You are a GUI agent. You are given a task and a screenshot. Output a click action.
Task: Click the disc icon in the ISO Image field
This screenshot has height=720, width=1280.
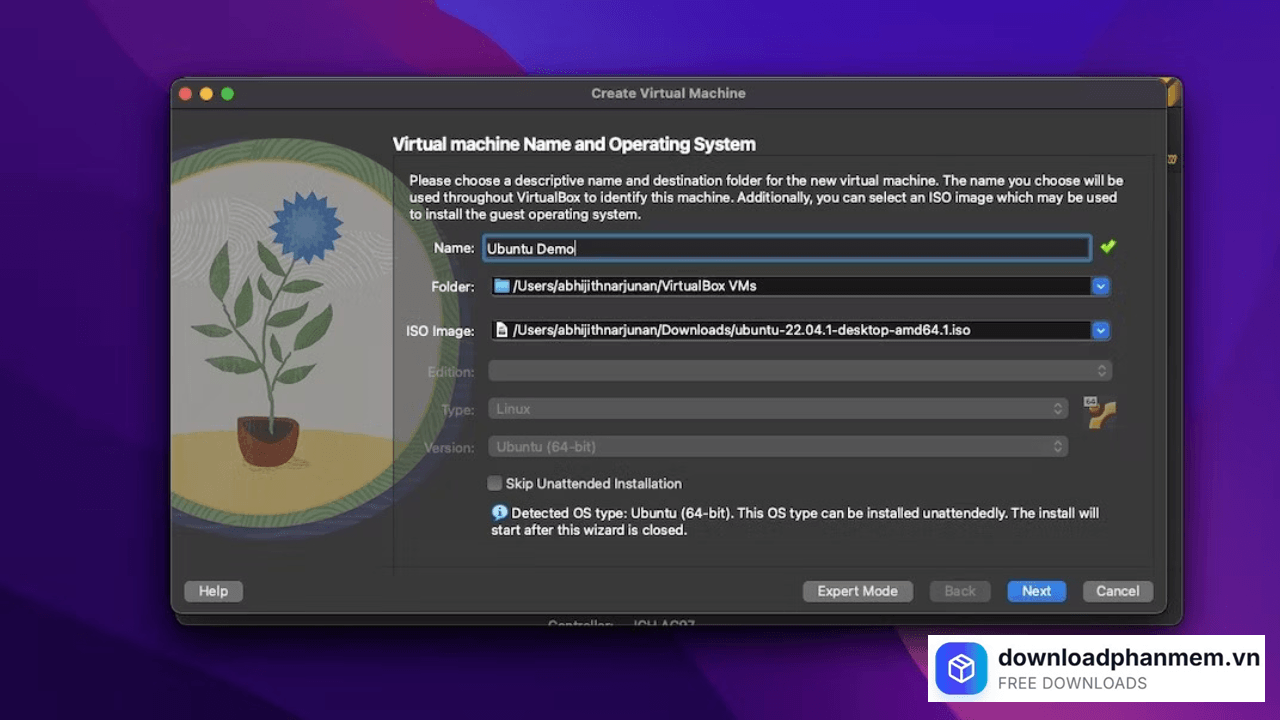502,331
